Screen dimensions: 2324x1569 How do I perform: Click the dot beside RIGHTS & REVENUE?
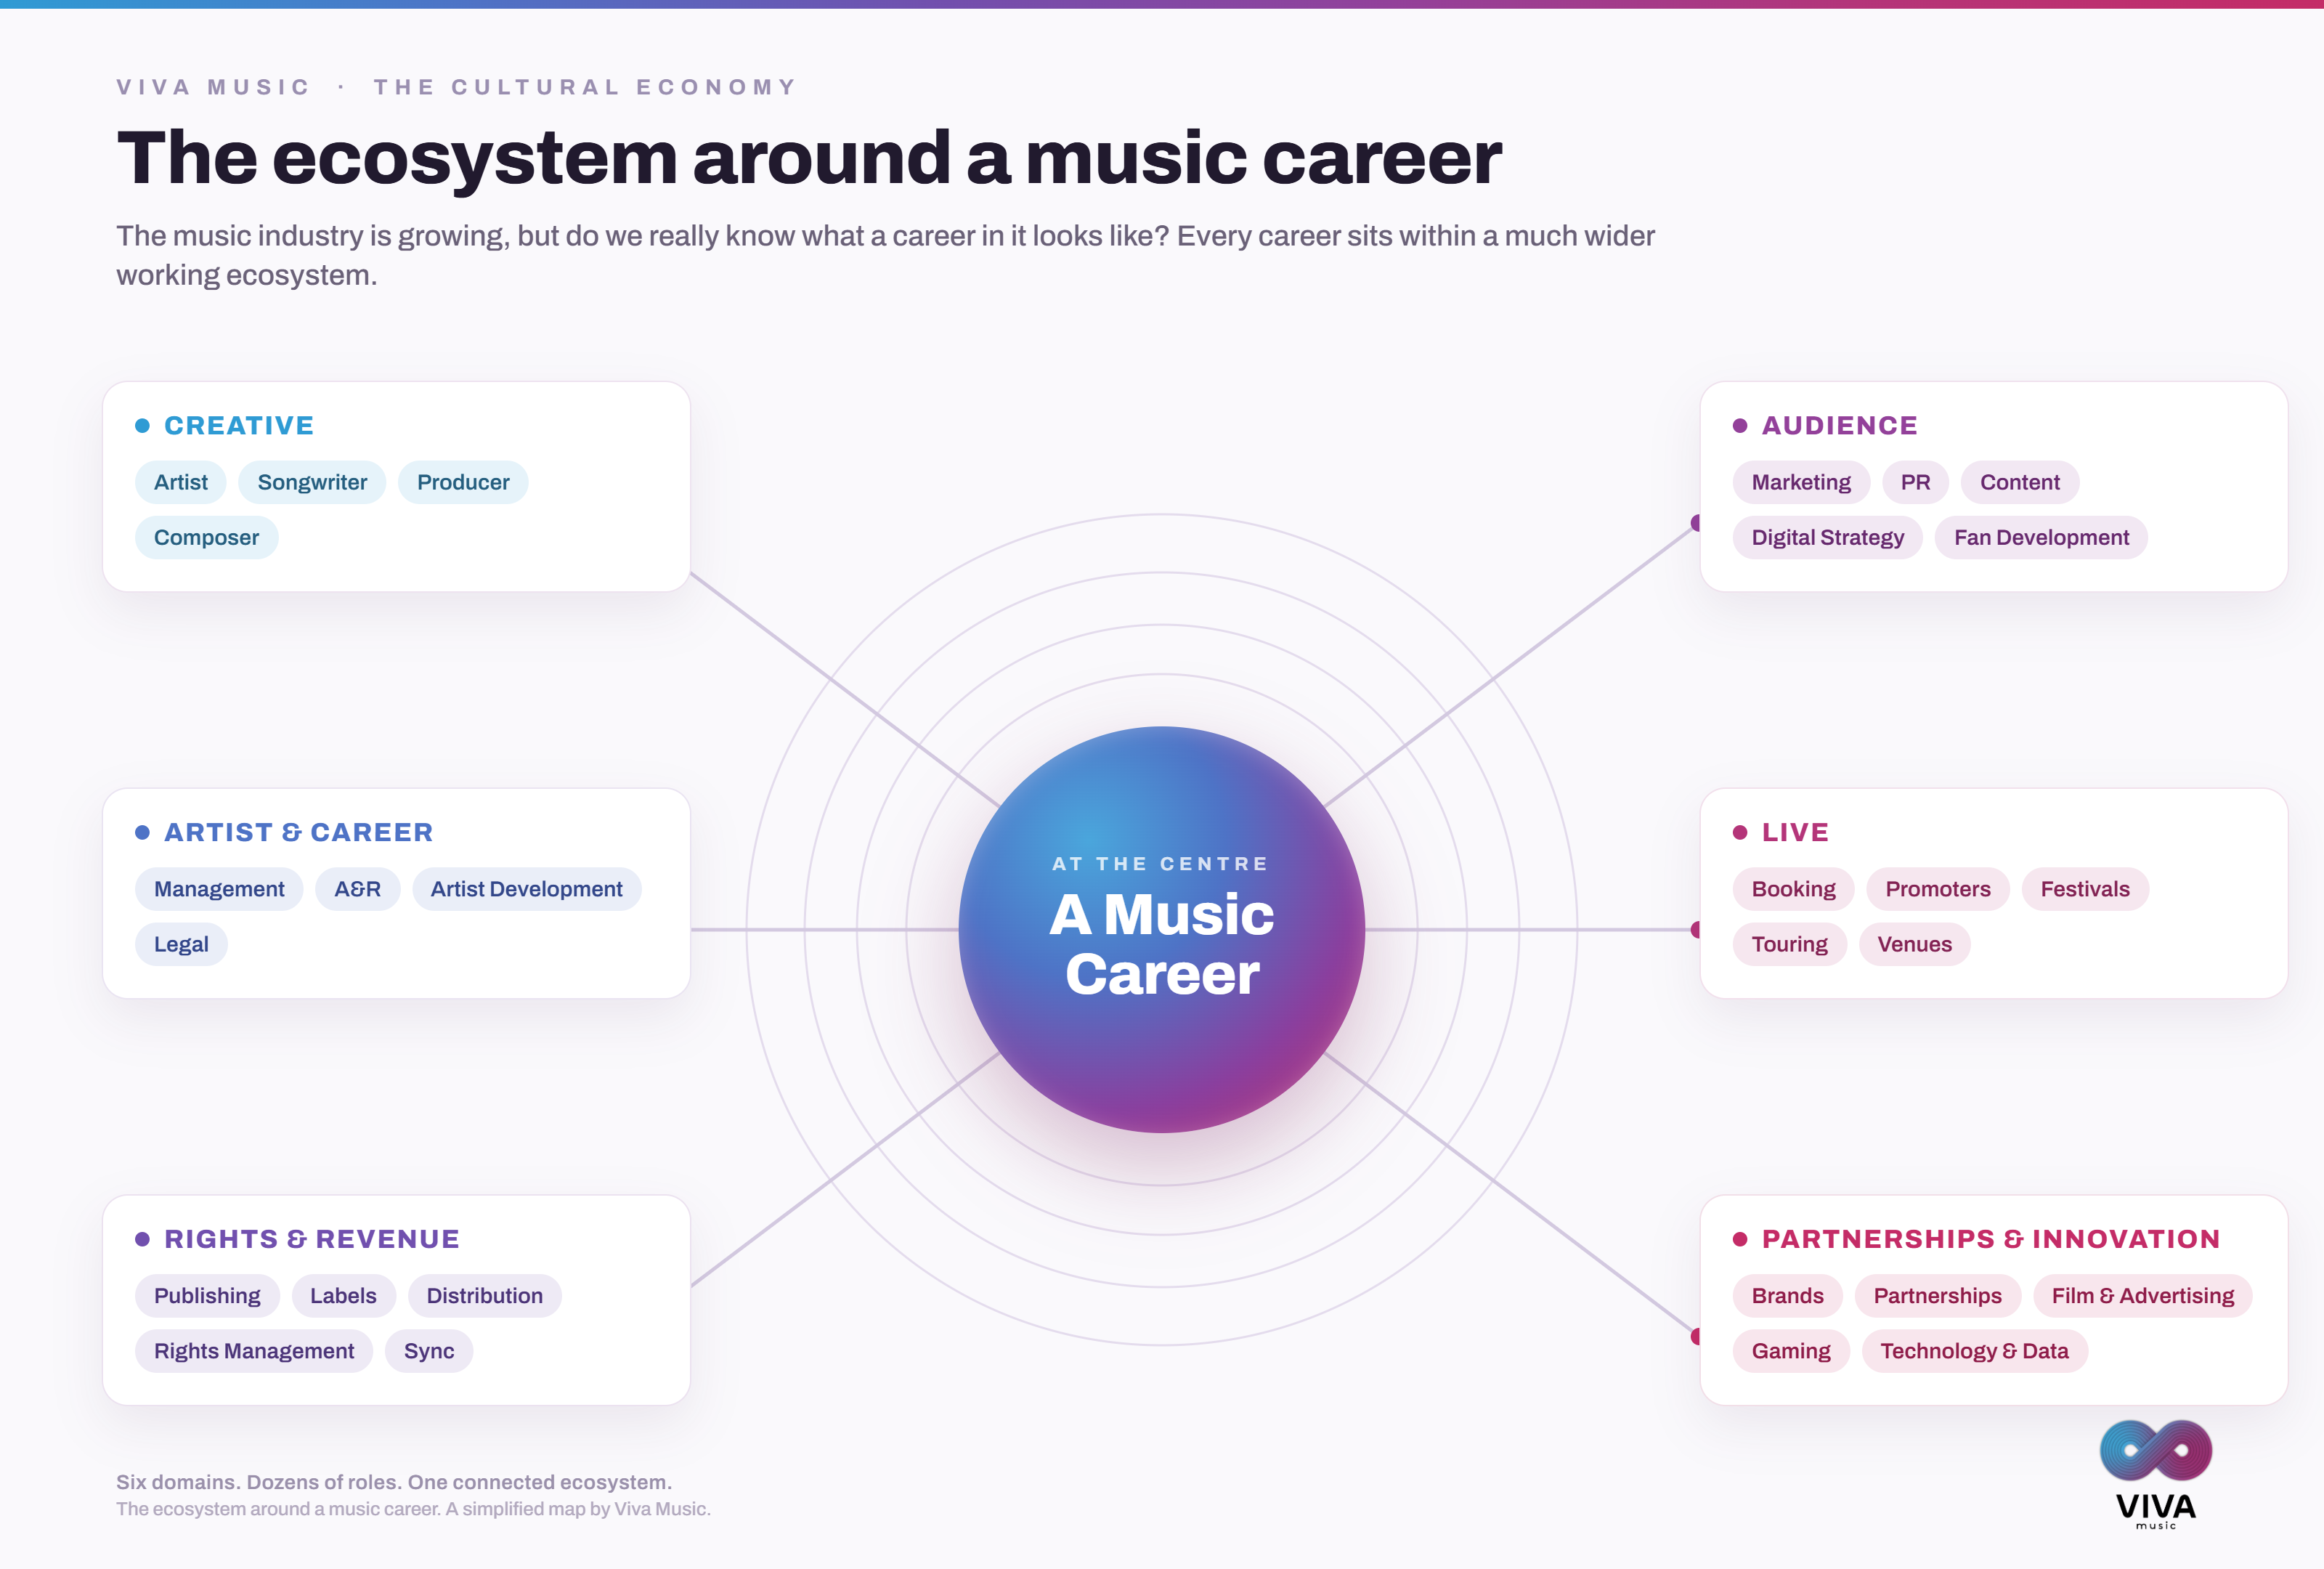(142, 1239)
